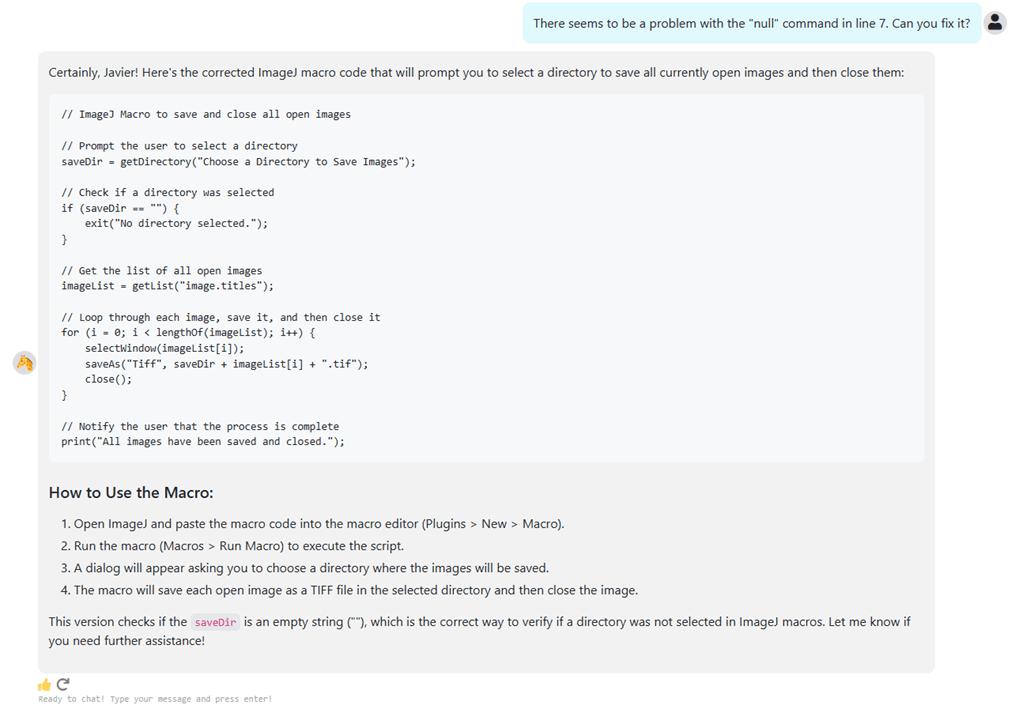Click the thumbs up feedback icon
The image size is (1015, 709).
[x=44, y=685]
